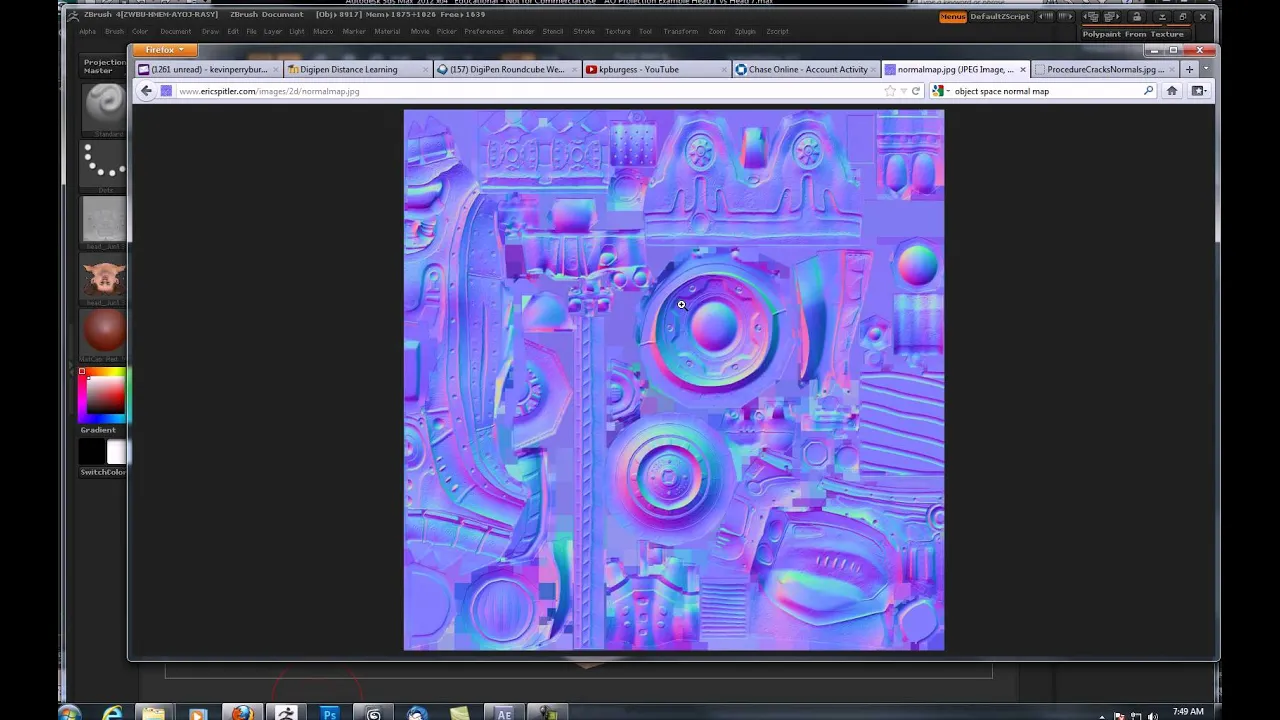Open the ZBrush Draw menu
The height and width of the screenshot is (720, 1280).
click(210, 31)
